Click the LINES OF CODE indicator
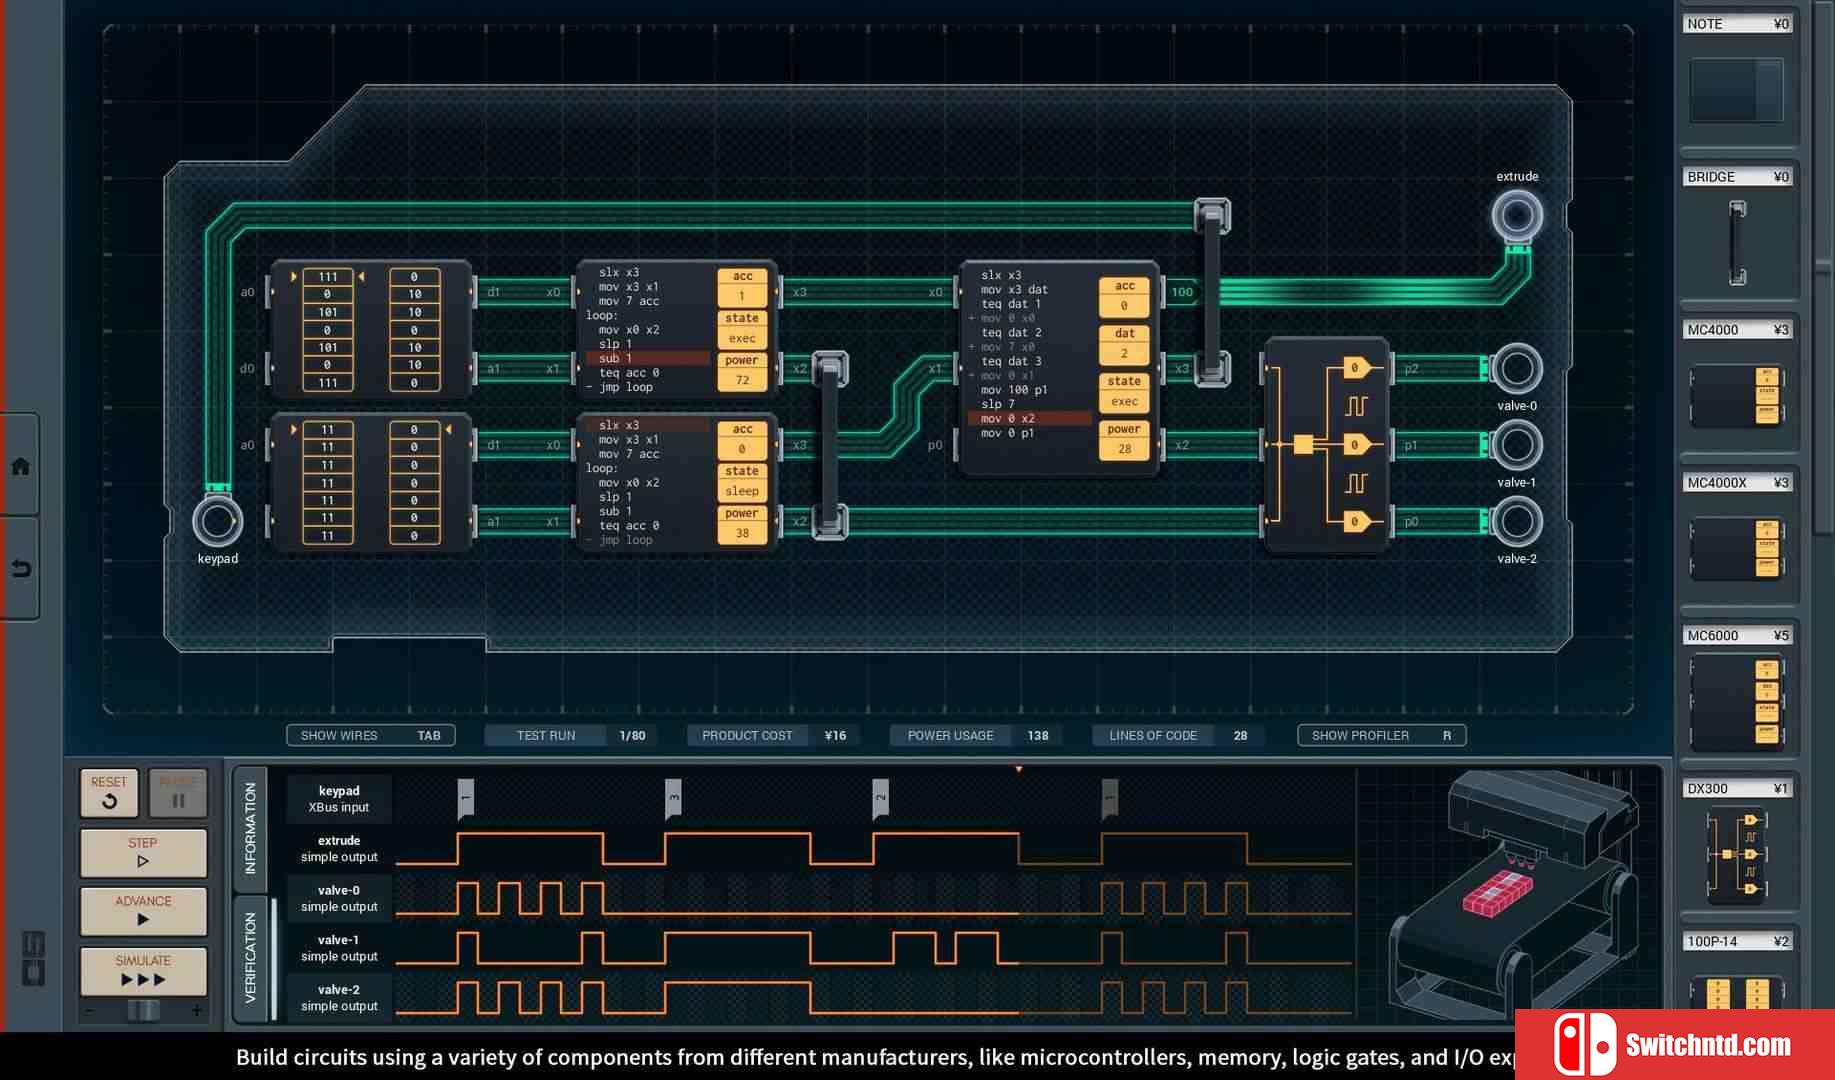This screenshot has width=1835, height=1080. pyautogui.click(x=1178, y=735)
